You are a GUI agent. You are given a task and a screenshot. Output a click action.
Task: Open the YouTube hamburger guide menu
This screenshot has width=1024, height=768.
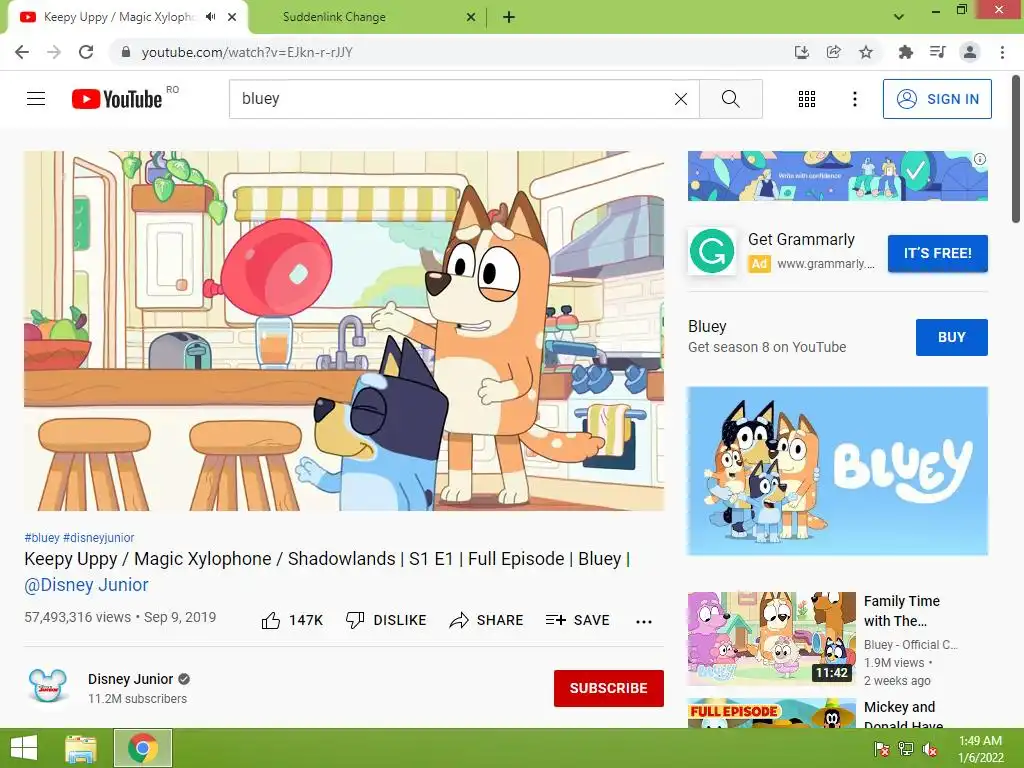point(36,99)
